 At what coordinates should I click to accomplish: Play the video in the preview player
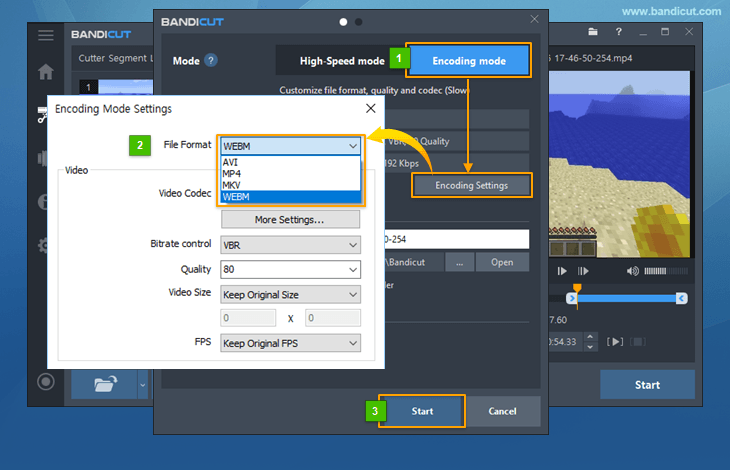562,271
